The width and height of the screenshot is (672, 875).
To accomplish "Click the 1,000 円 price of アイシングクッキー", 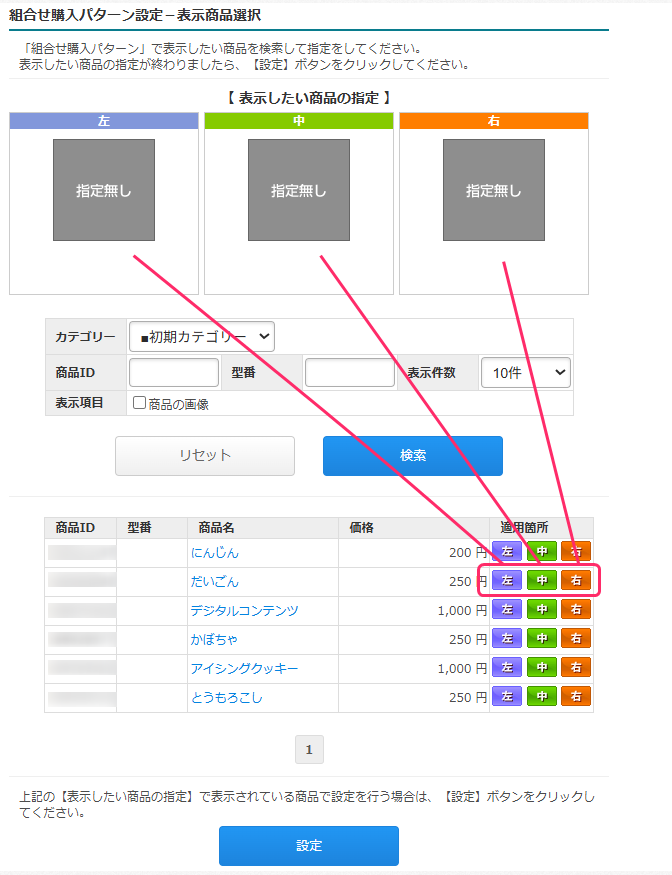I will [x=462, y=669].
